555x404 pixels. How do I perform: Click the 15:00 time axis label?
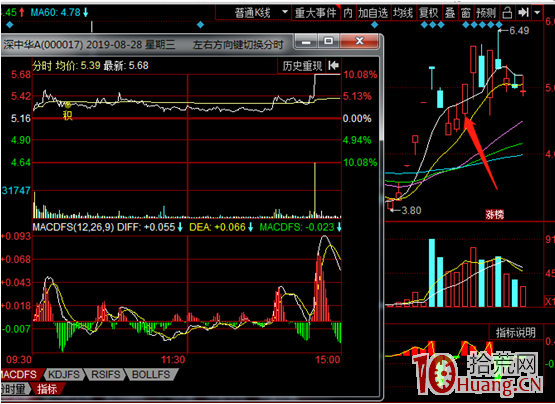[328, 360]
